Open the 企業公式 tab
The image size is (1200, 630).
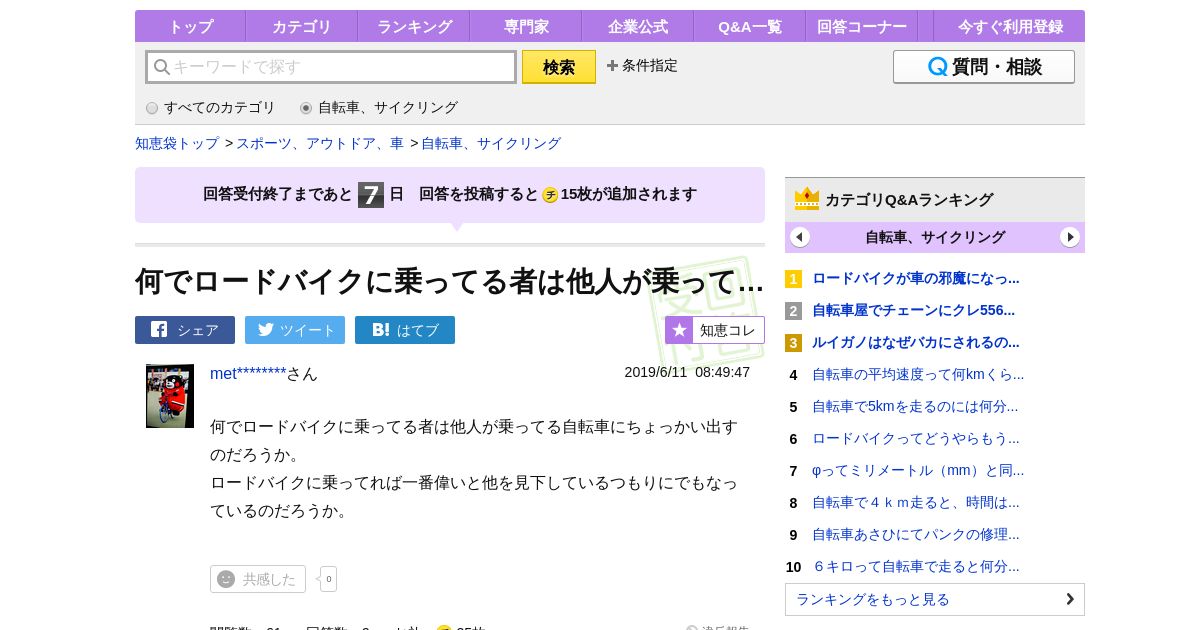click(638, 26)
